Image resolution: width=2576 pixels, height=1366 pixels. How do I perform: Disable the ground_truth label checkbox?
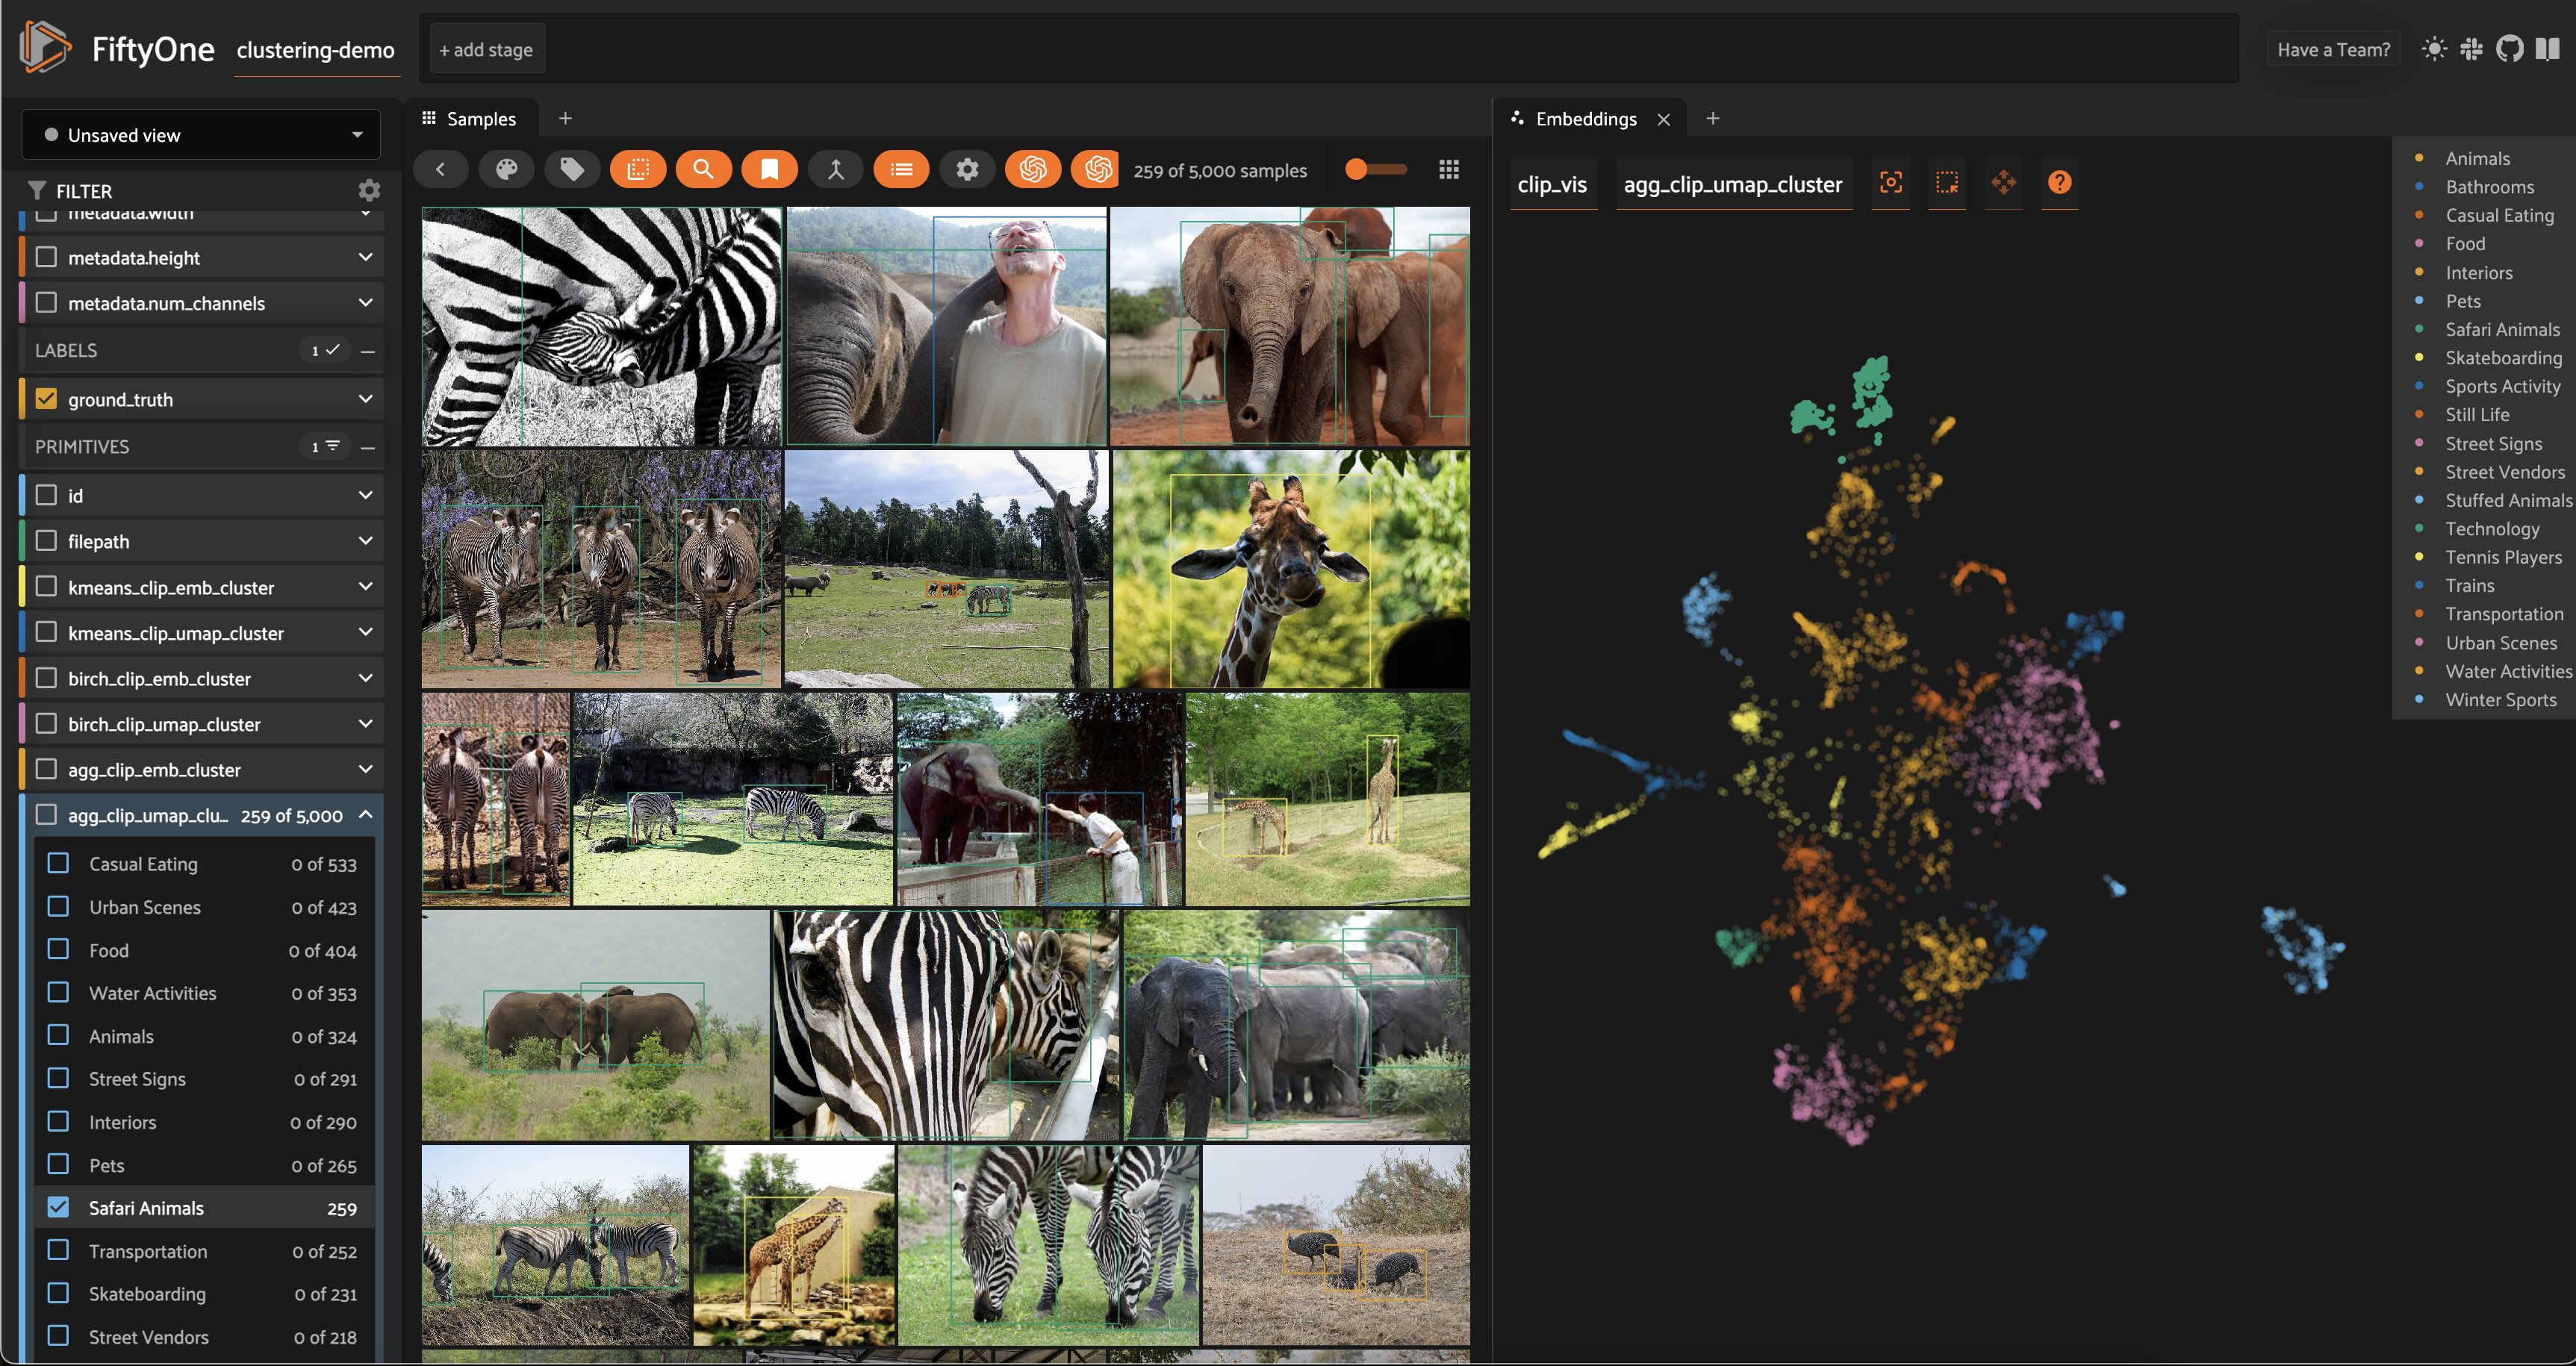[46, 399]
